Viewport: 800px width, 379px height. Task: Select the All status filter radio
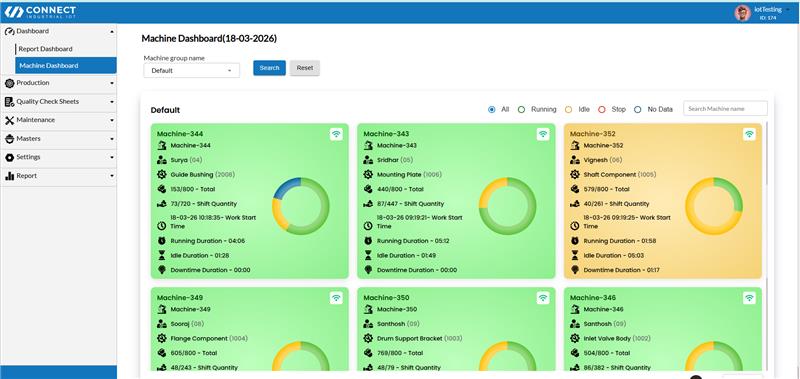click(x=492, y=109)
